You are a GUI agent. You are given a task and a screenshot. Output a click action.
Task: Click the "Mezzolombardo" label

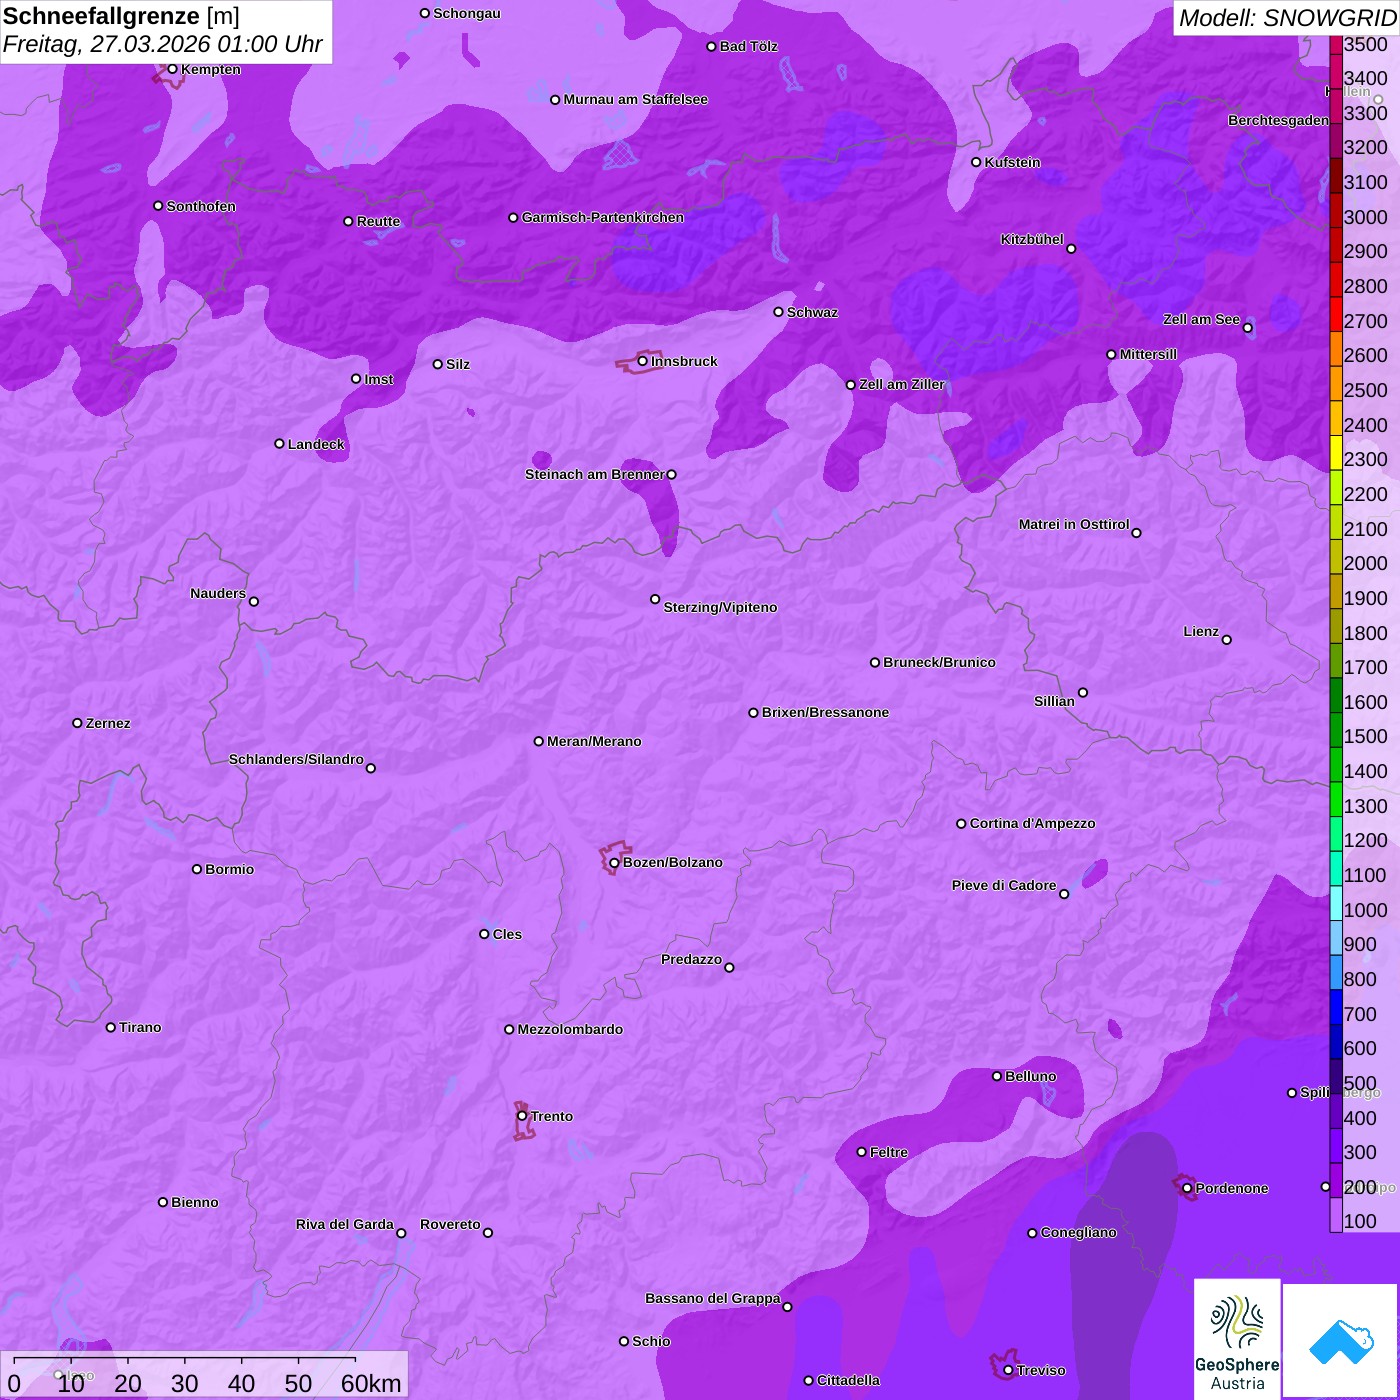(x=570, y=1029)
